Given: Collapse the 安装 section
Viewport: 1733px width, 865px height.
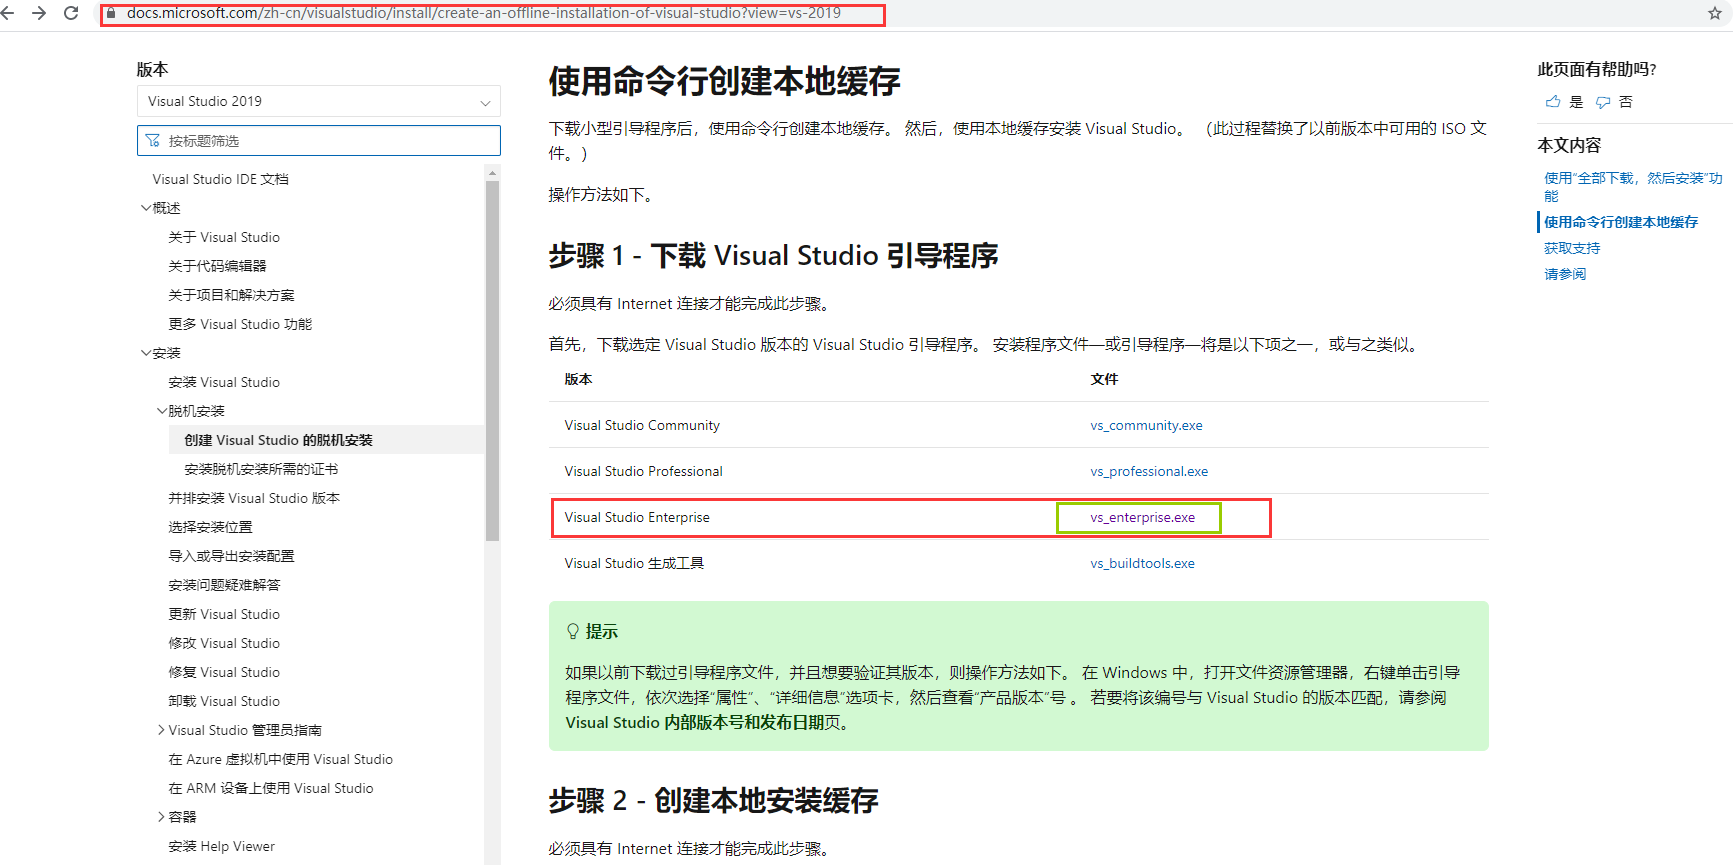Looking at the screenshot, I should (x=146, y=353).
